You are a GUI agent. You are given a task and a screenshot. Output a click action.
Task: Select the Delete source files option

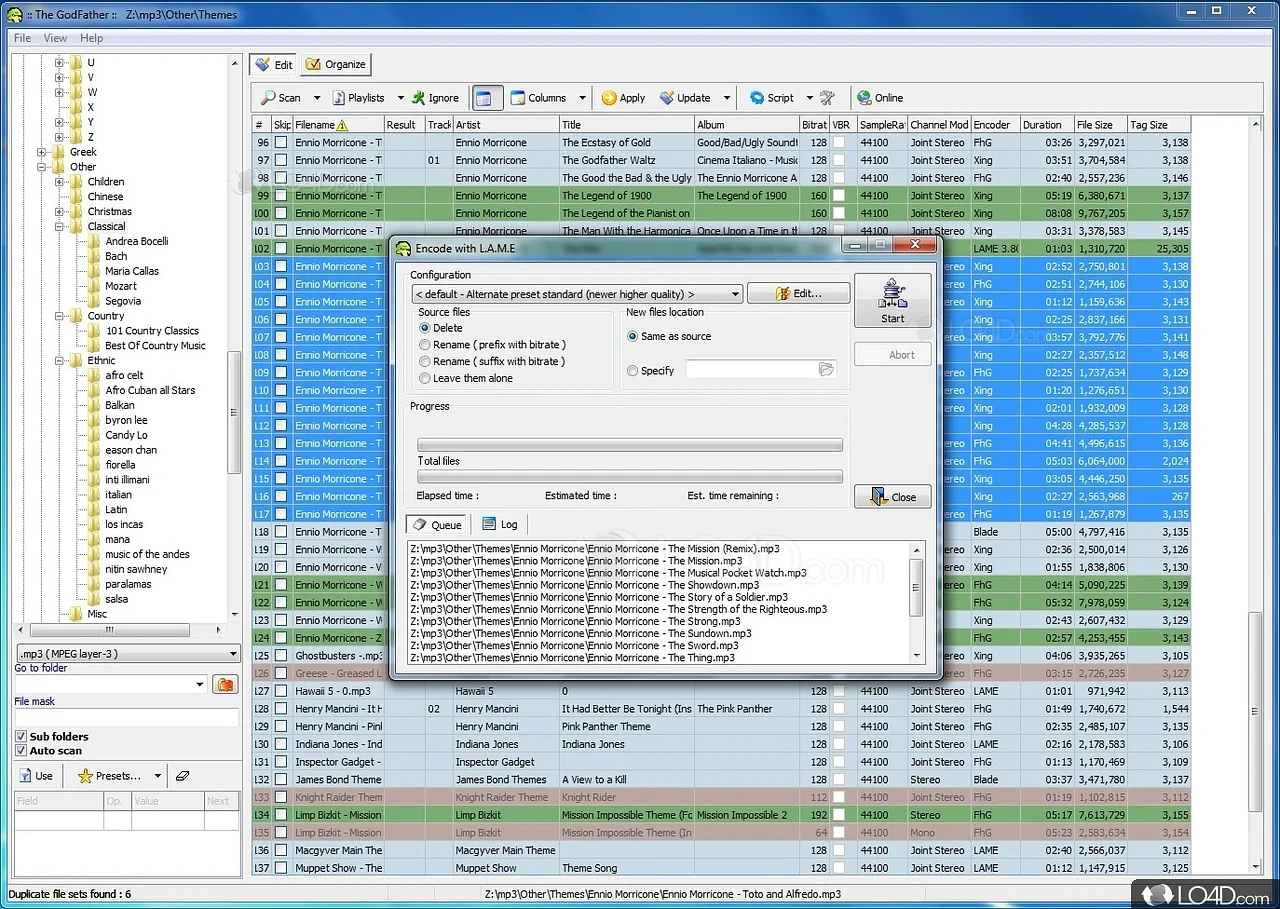[441, 328]
